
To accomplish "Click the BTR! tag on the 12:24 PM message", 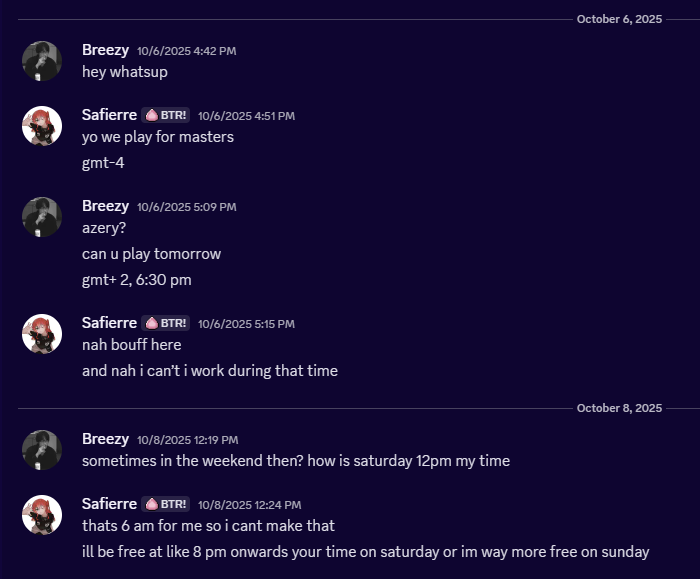I will pos(166,504).
